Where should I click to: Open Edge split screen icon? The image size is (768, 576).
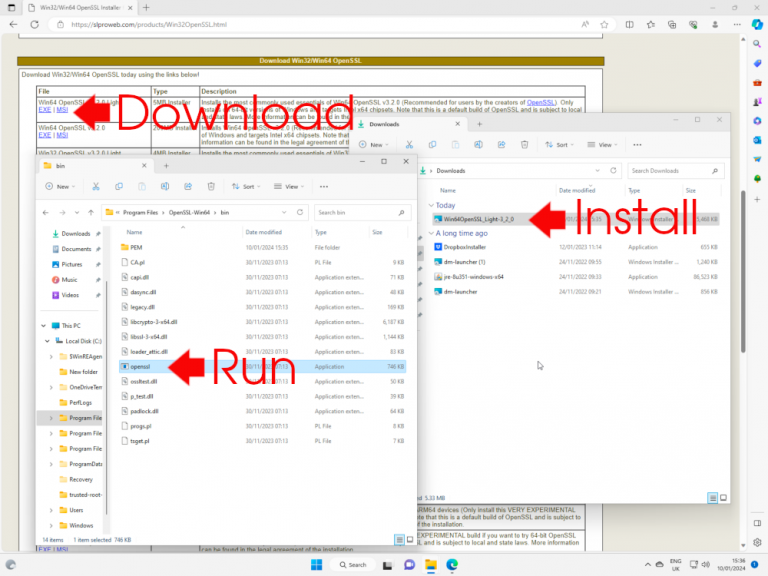point(630,24)
